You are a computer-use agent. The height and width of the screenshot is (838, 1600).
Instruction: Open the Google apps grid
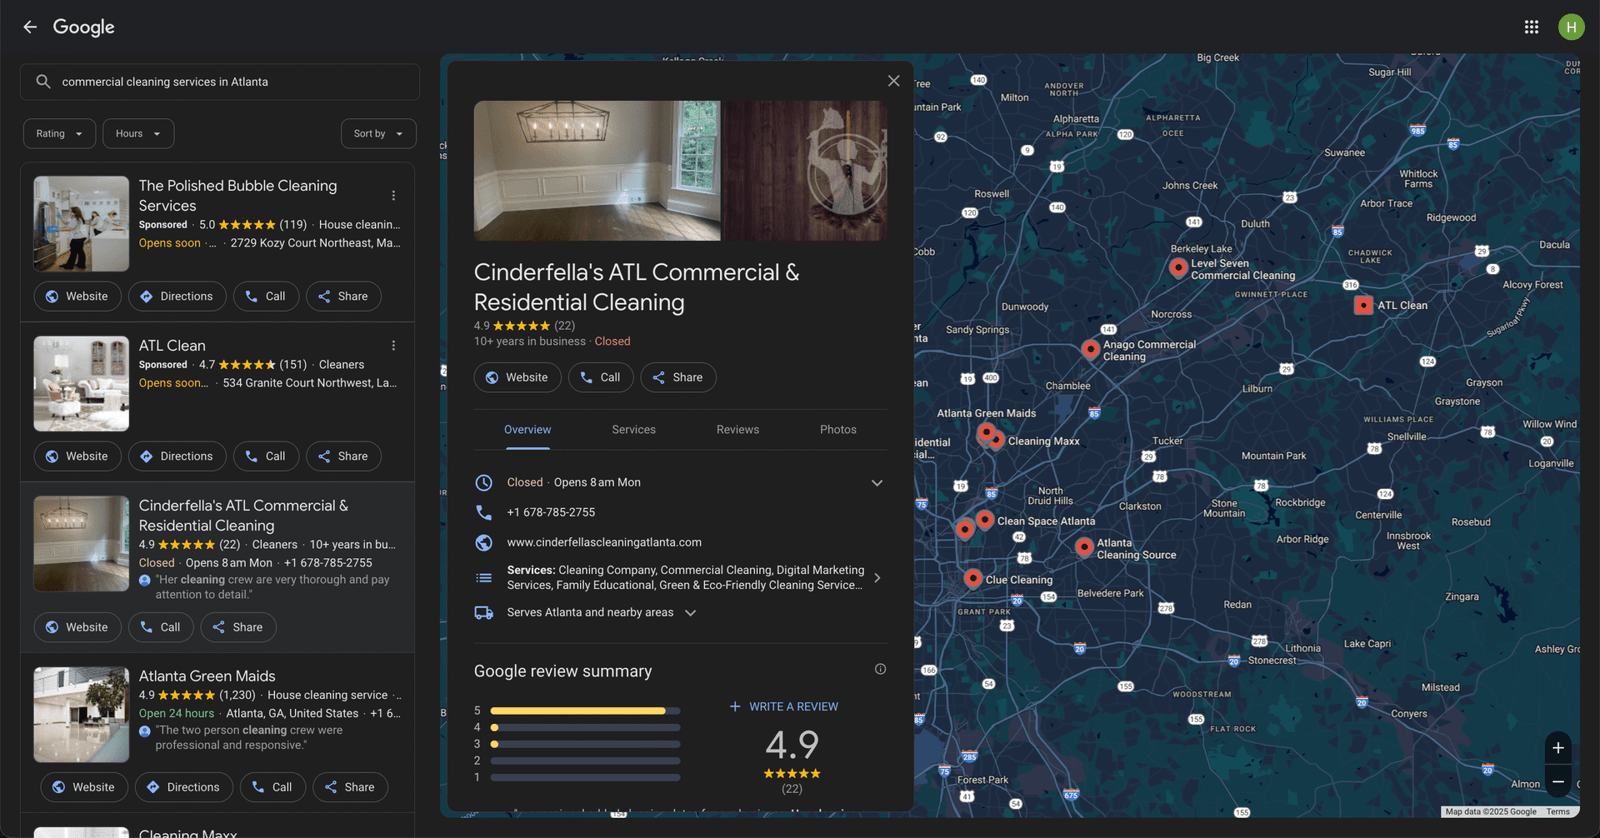click(x=1531, y=27)
